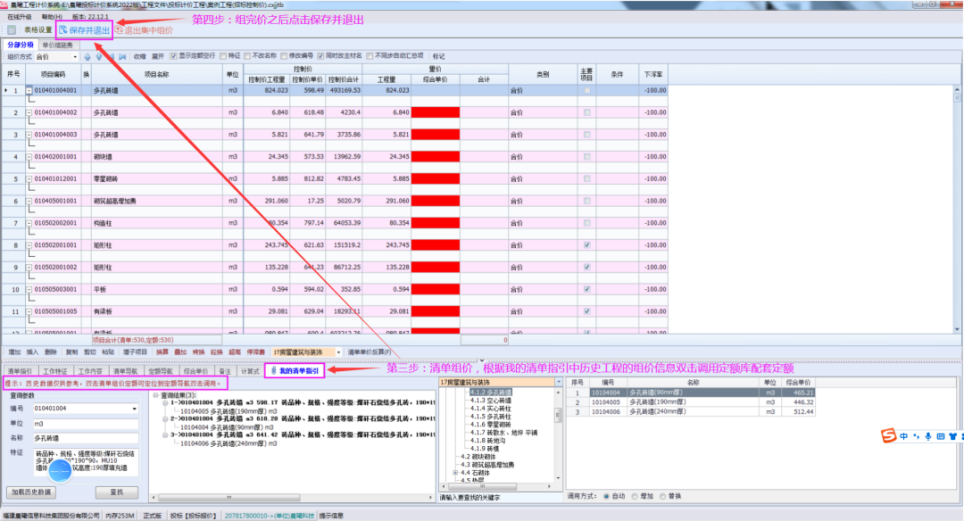This screenshot has height=522, width=964.
Task: Click the 查找 button
Action: (x=116, y=492)
